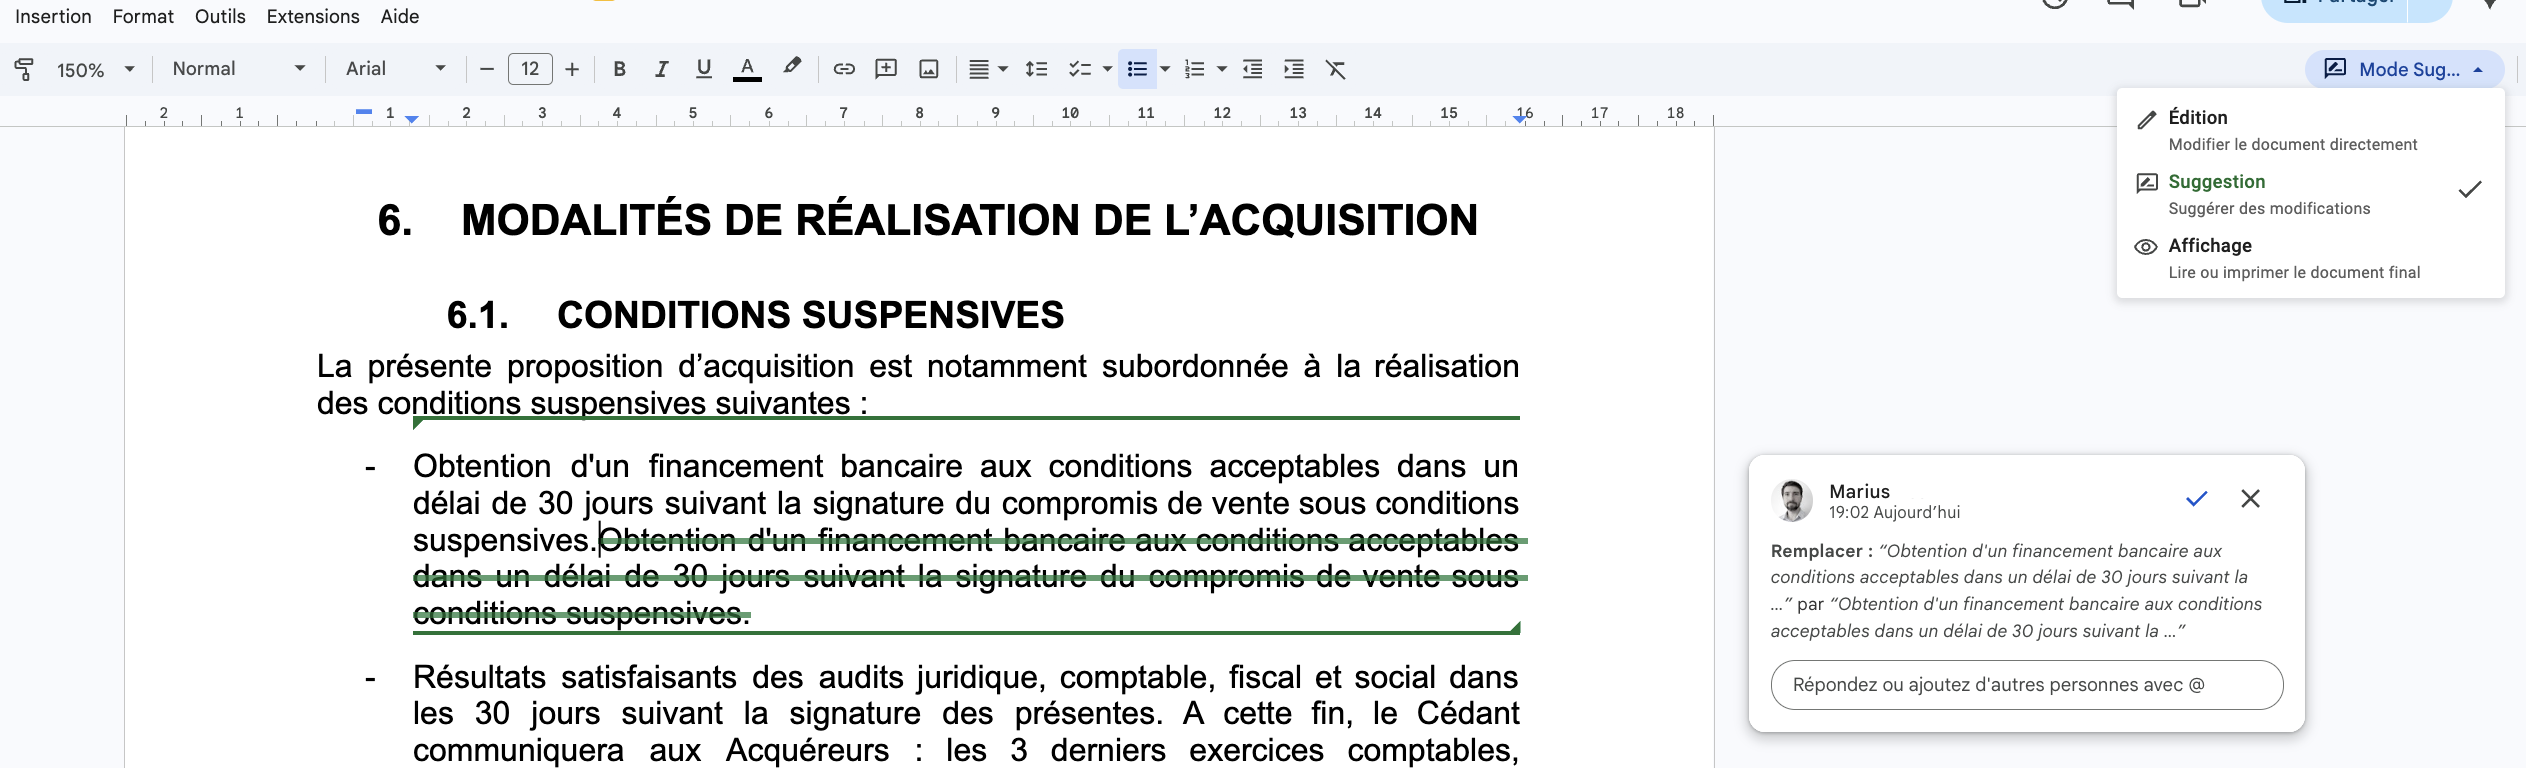
Task: Click Marius's avatar in the suggestion card
Action: (x=1792, y=500)
